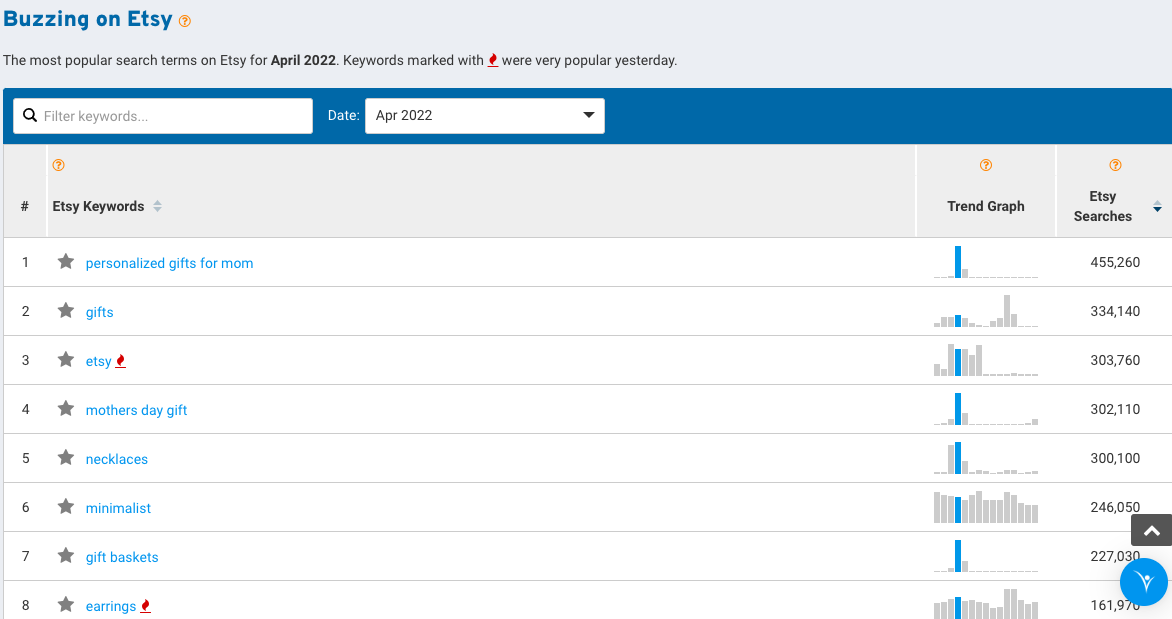Click the Buzzing on Etsy heading
This screenshot has height=619, width=1172.
[87, 19]
